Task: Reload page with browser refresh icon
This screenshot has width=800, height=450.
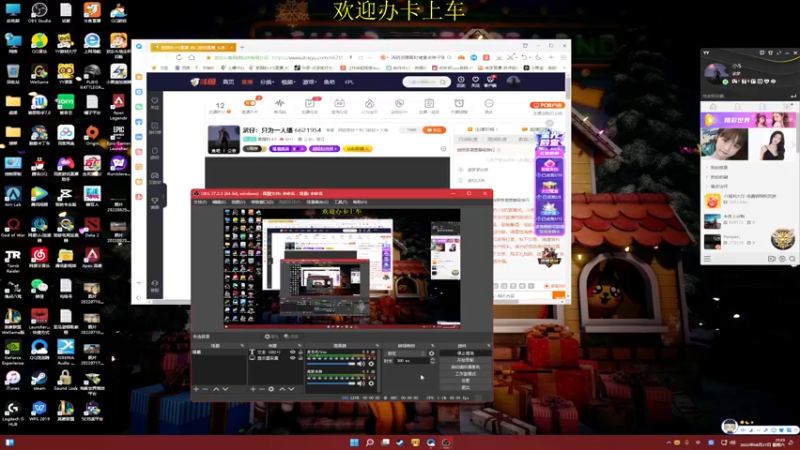Action: [179, 58]
